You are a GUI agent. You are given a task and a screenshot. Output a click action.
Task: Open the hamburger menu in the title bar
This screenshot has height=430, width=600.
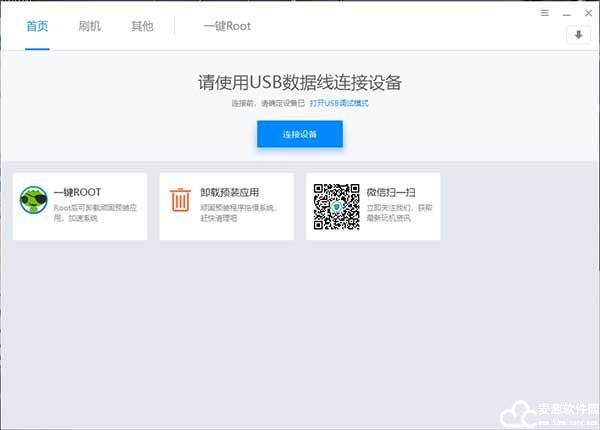545,13
